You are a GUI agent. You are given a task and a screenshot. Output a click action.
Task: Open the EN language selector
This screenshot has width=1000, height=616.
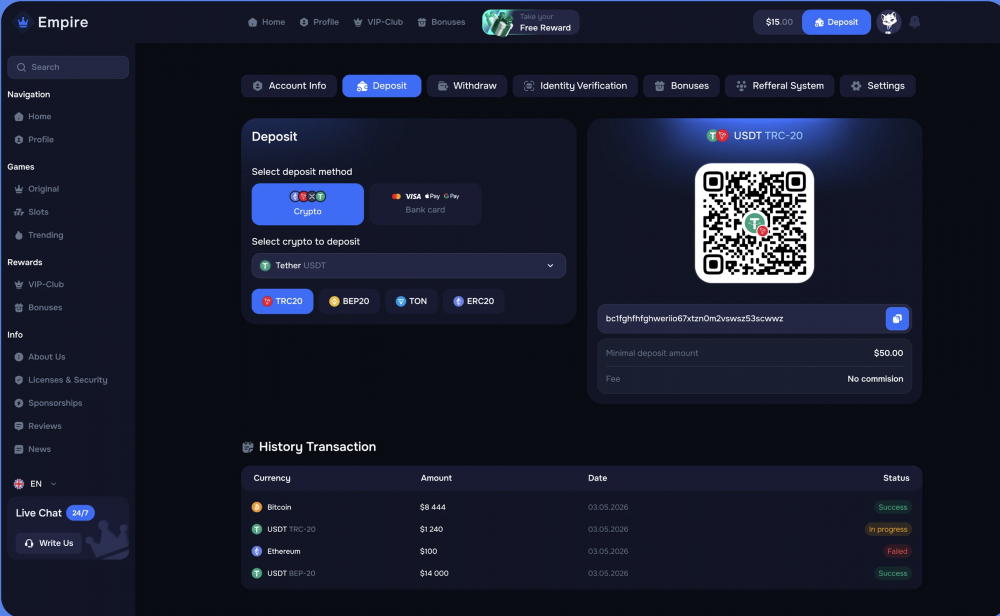36,484
